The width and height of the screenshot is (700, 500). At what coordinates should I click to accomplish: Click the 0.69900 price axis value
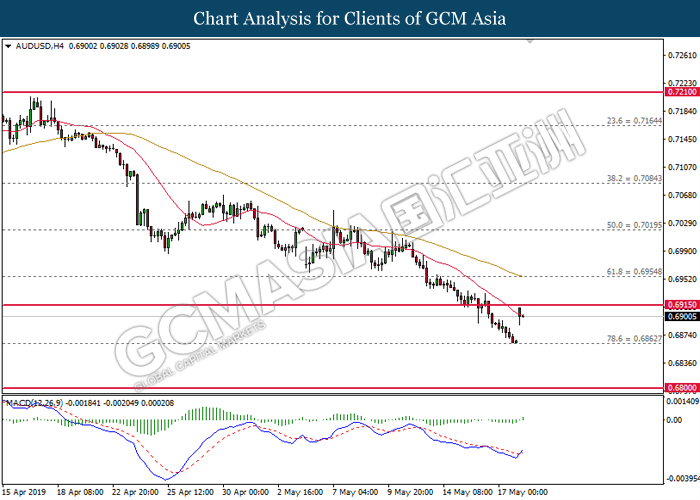tap(682, 251)
